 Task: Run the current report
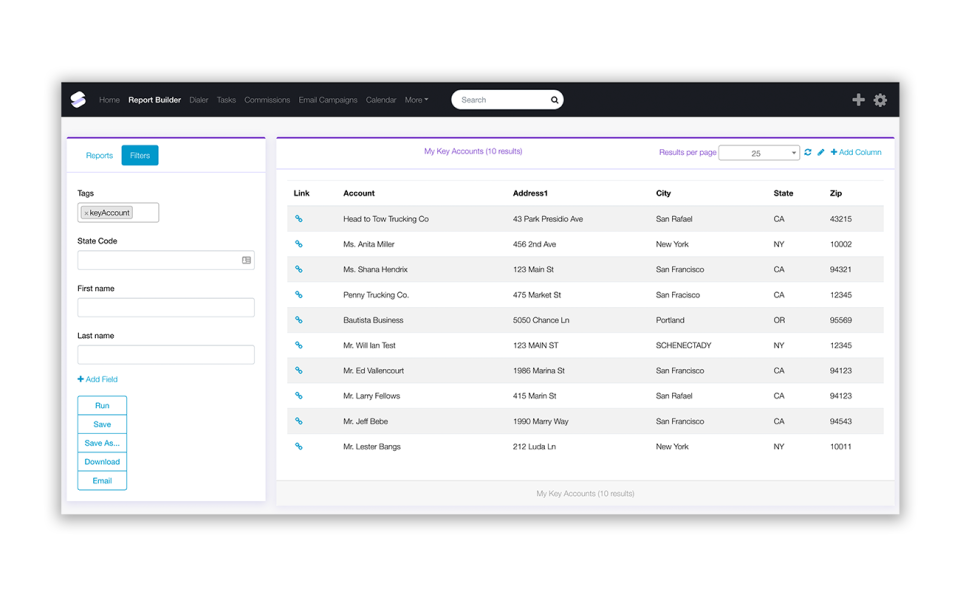click(x=101, y=405)
